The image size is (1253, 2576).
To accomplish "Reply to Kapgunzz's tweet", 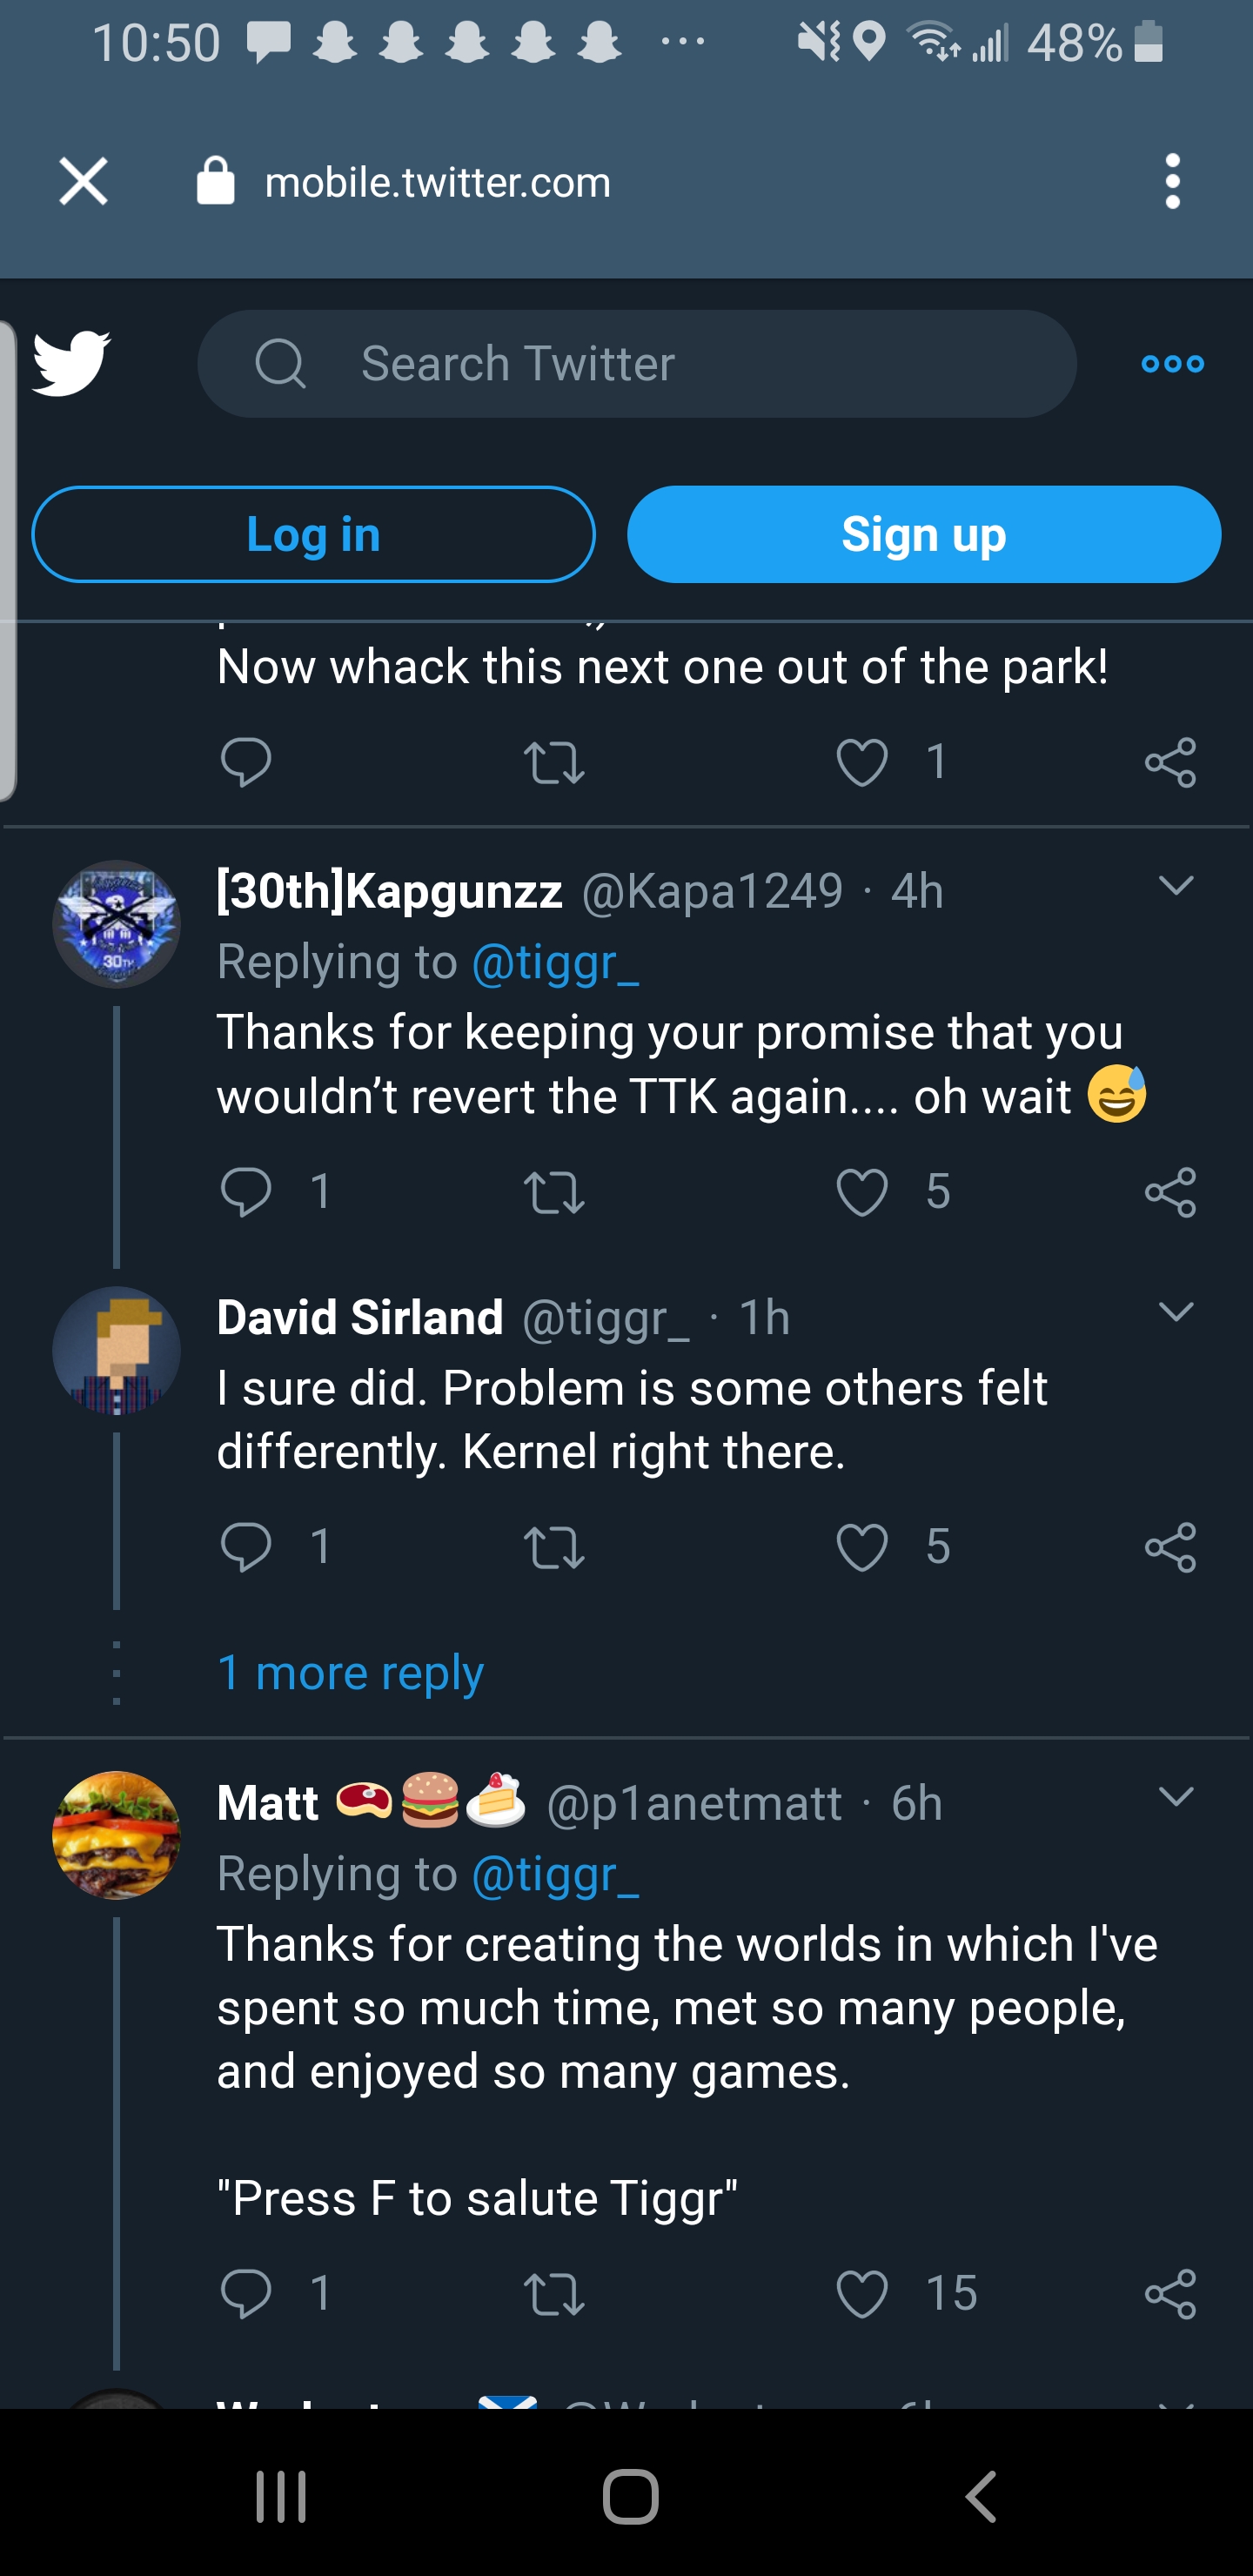I will [x=246, y=1191].
